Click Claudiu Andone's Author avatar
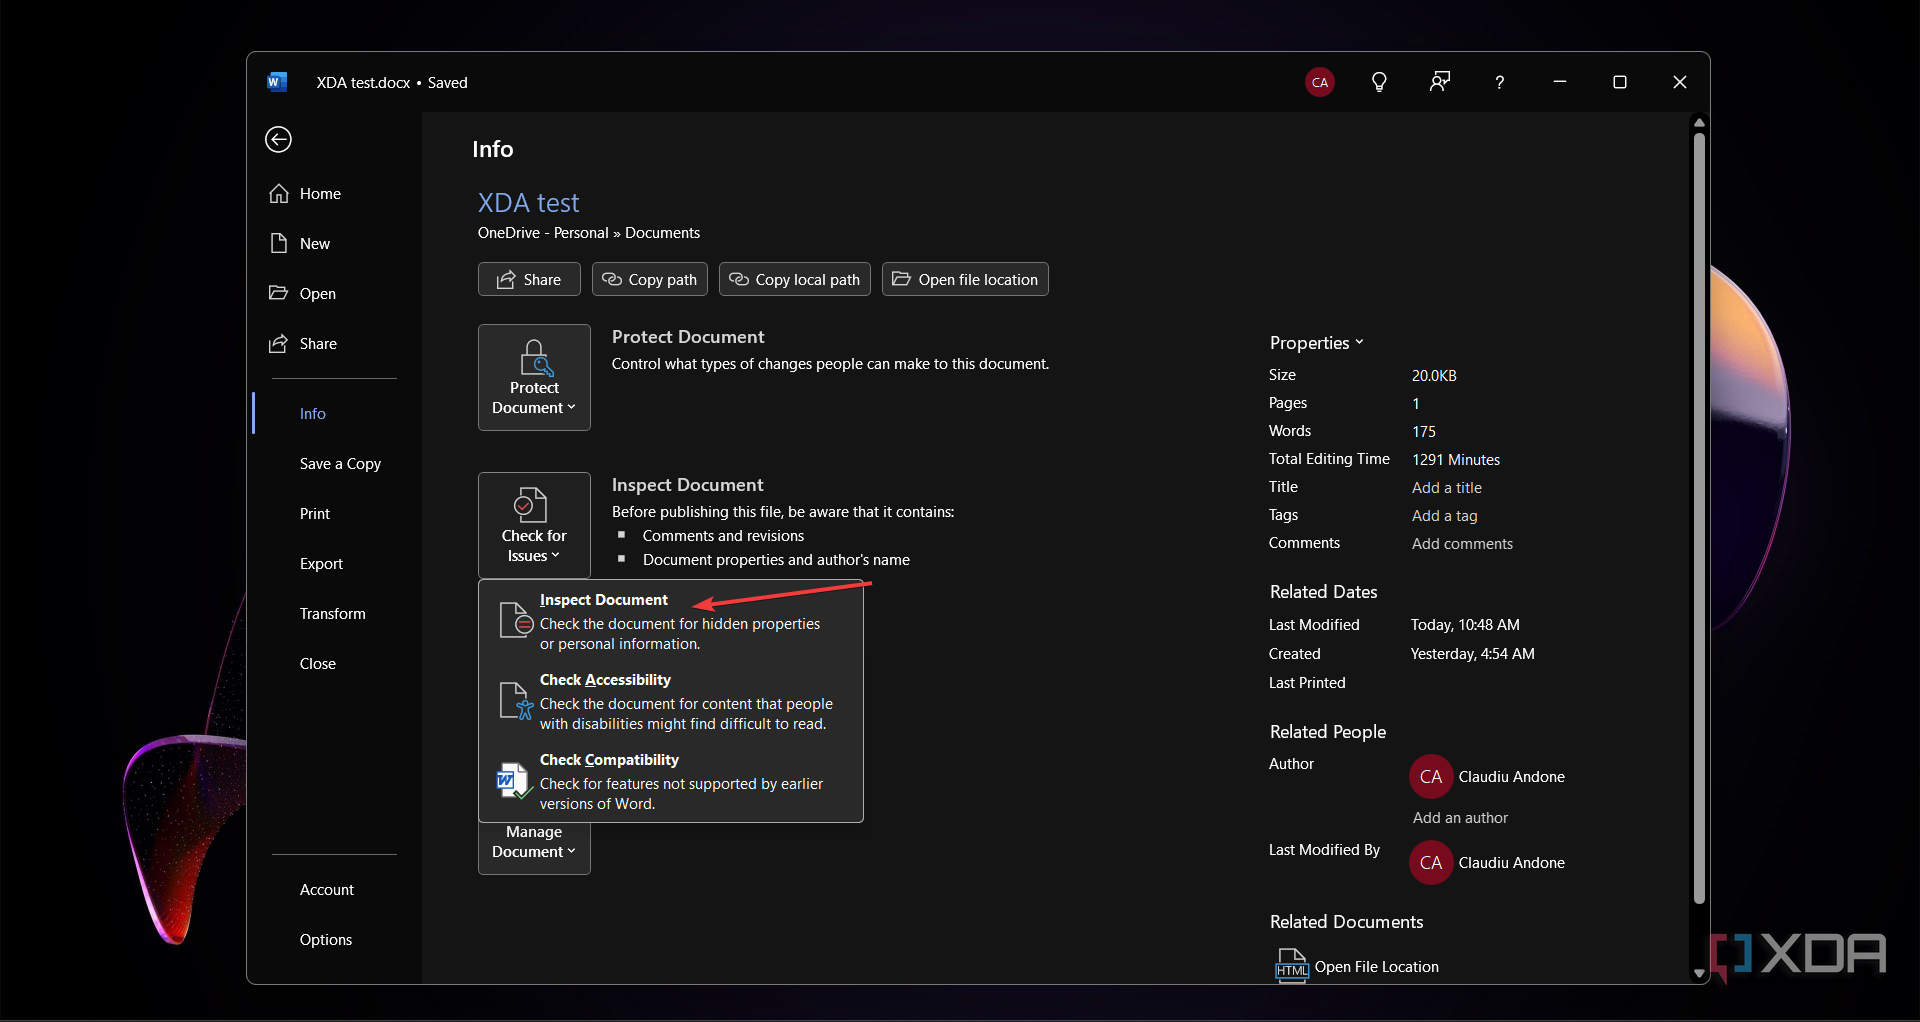1920x1022 pixels. [x=1431, y=777]
